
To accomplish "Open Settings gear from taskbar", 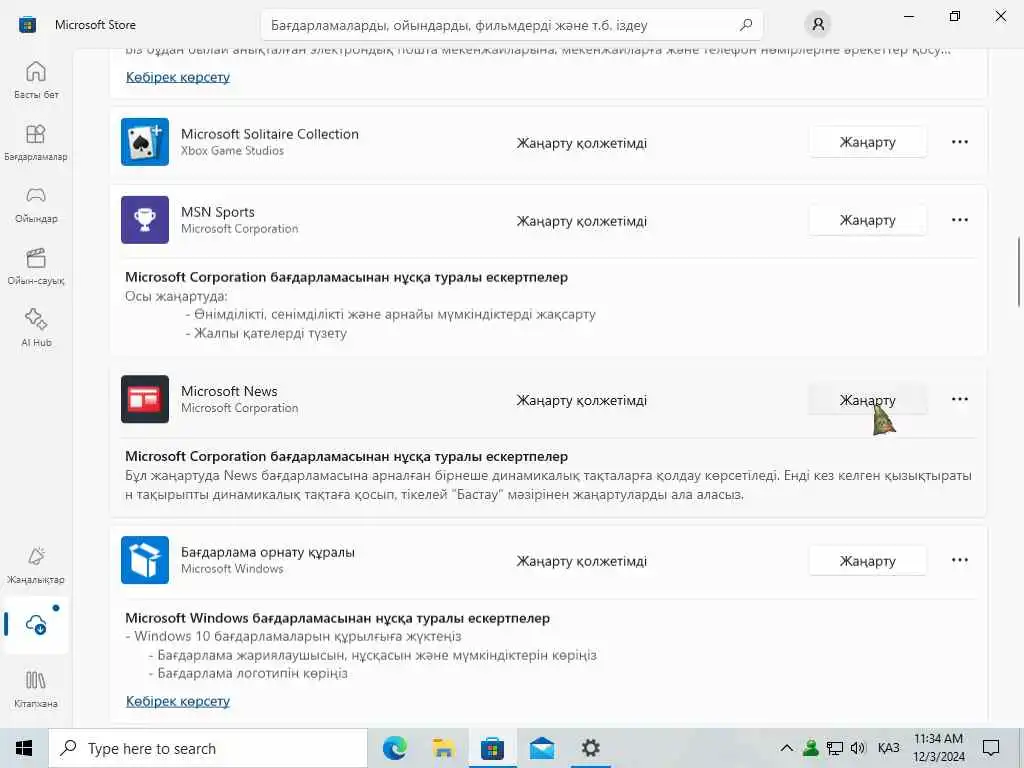I will click(x=590, y=748).
